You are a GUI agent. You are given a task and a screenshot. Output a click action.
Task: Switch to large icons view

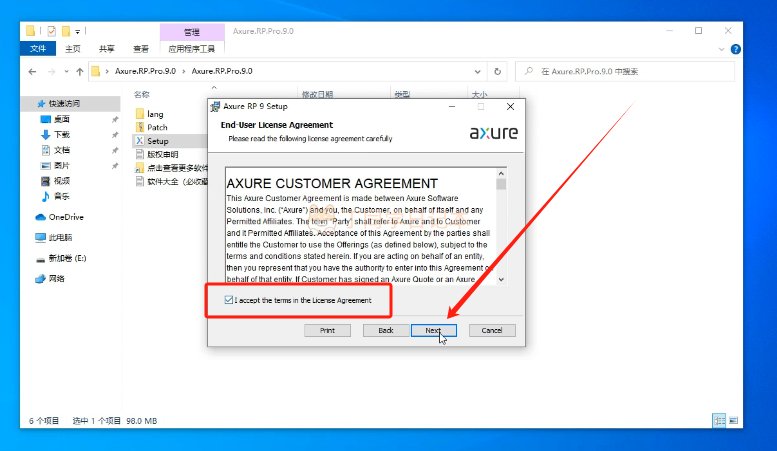pyautogui.click(x=733, y=421)
